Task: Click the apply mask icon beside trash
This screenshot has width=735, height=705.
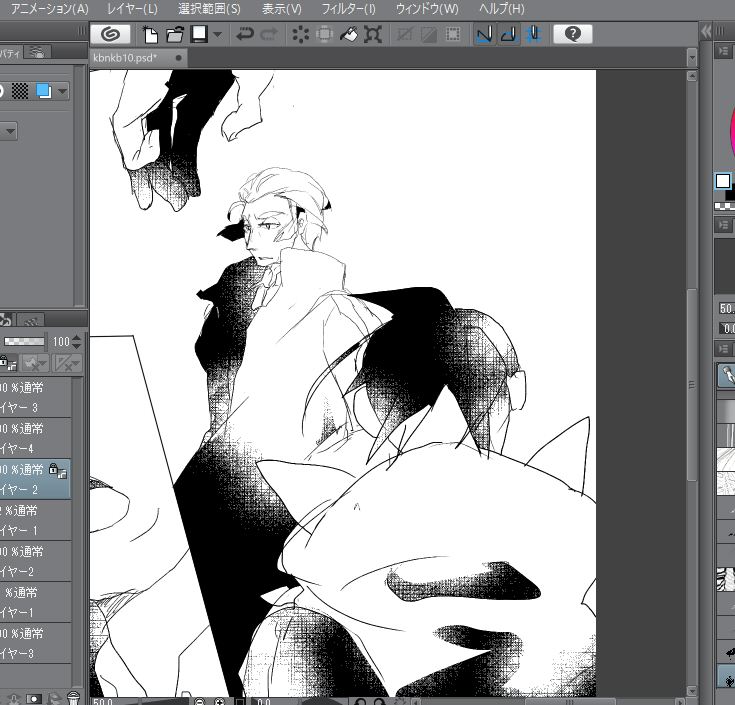Action: pos(53,698)
